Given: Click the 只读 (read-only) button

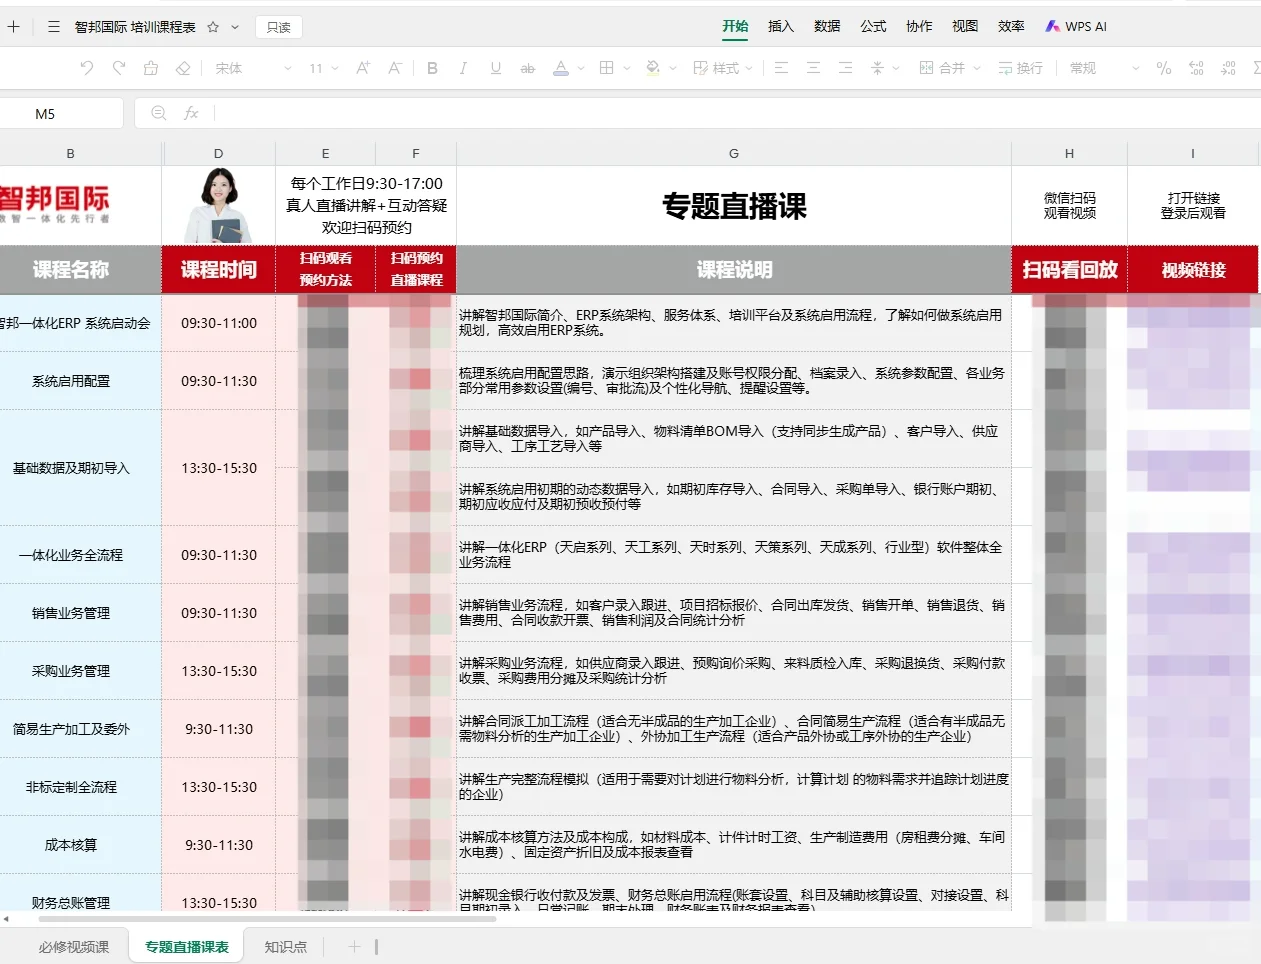Looking at the screenshot, I should coord(278,26).
